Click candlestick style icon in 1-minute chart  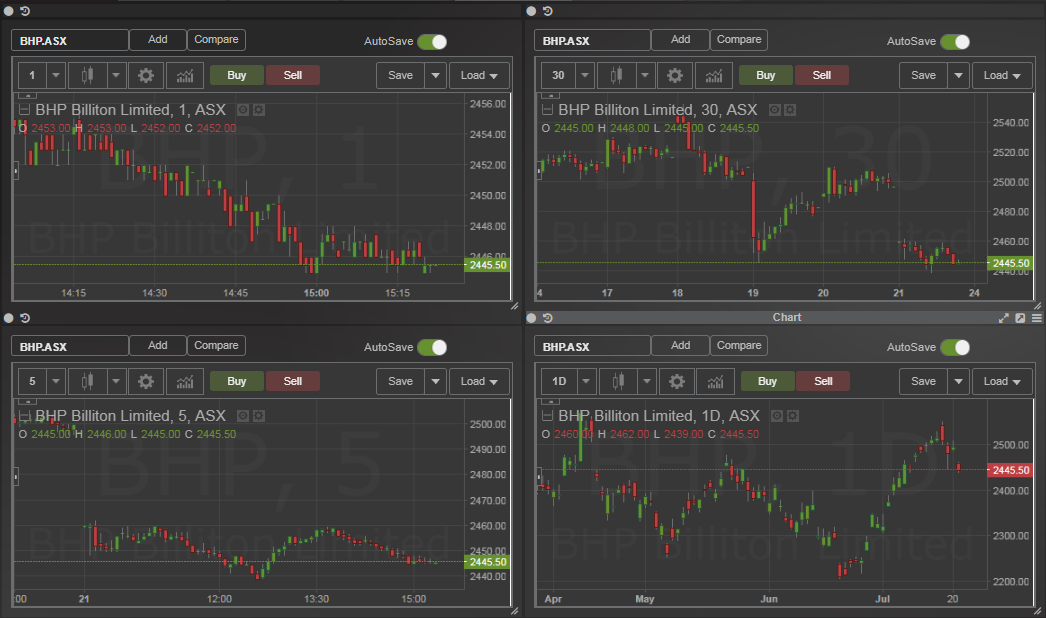pyautogui.click(x=87, y=75)
